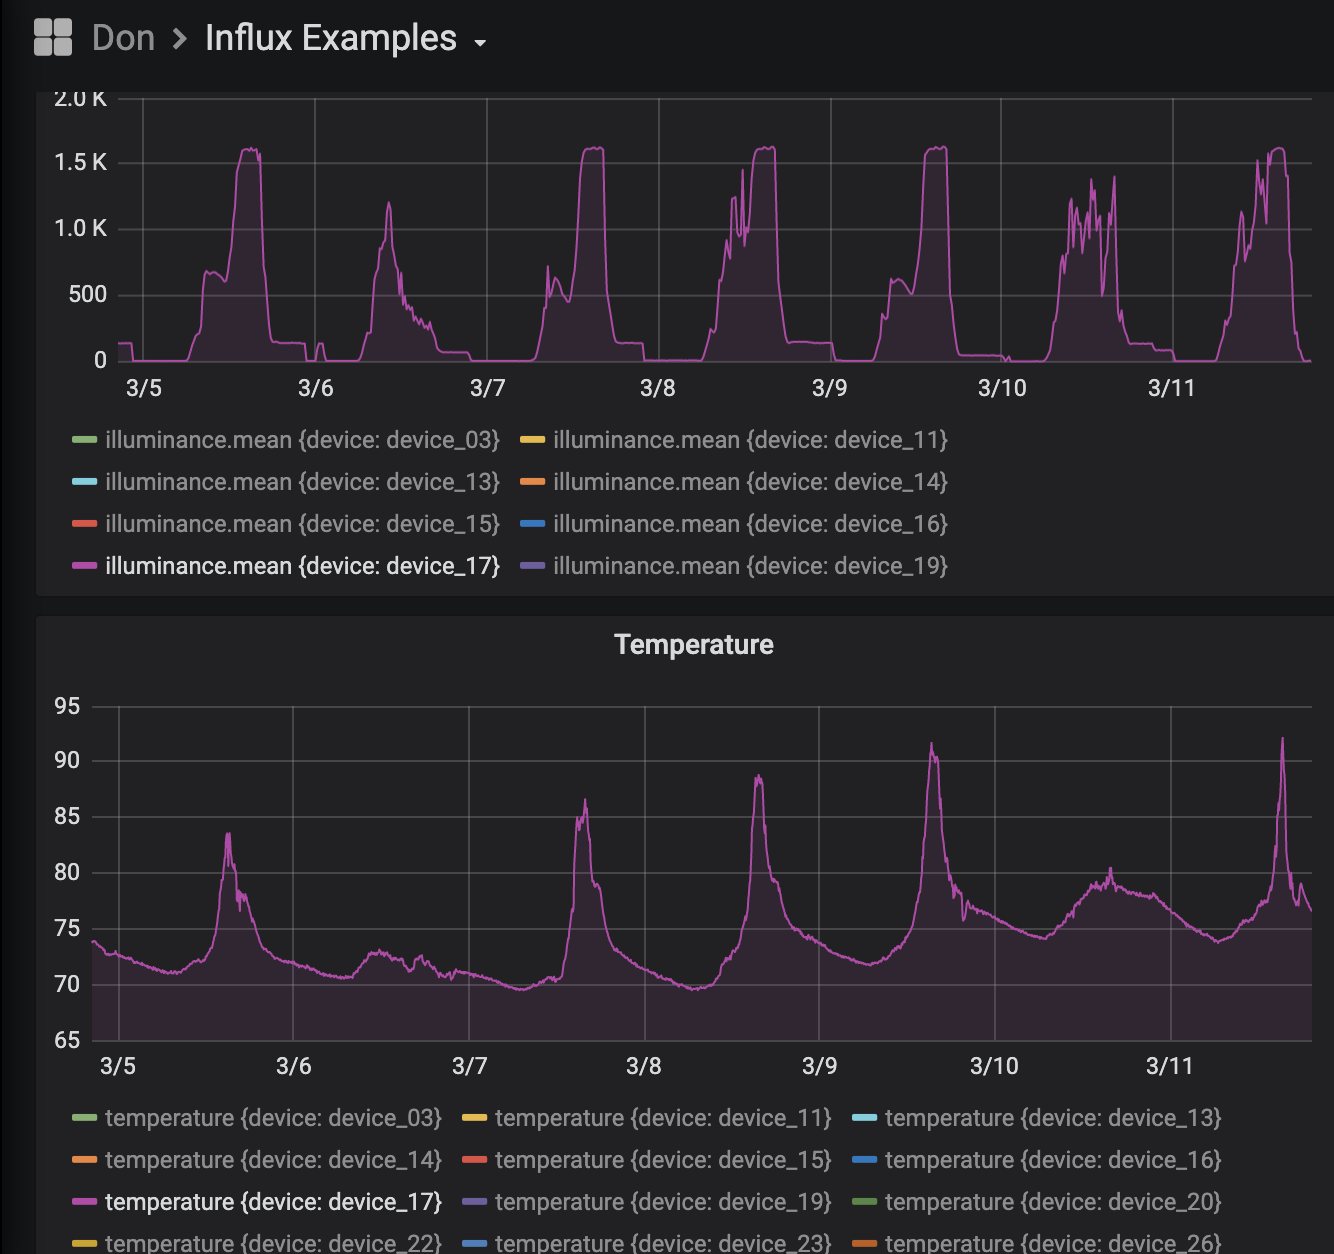1334x1254 pixels.
Task: Expand the Influx Examples dropdown caret
Action: 480,43
